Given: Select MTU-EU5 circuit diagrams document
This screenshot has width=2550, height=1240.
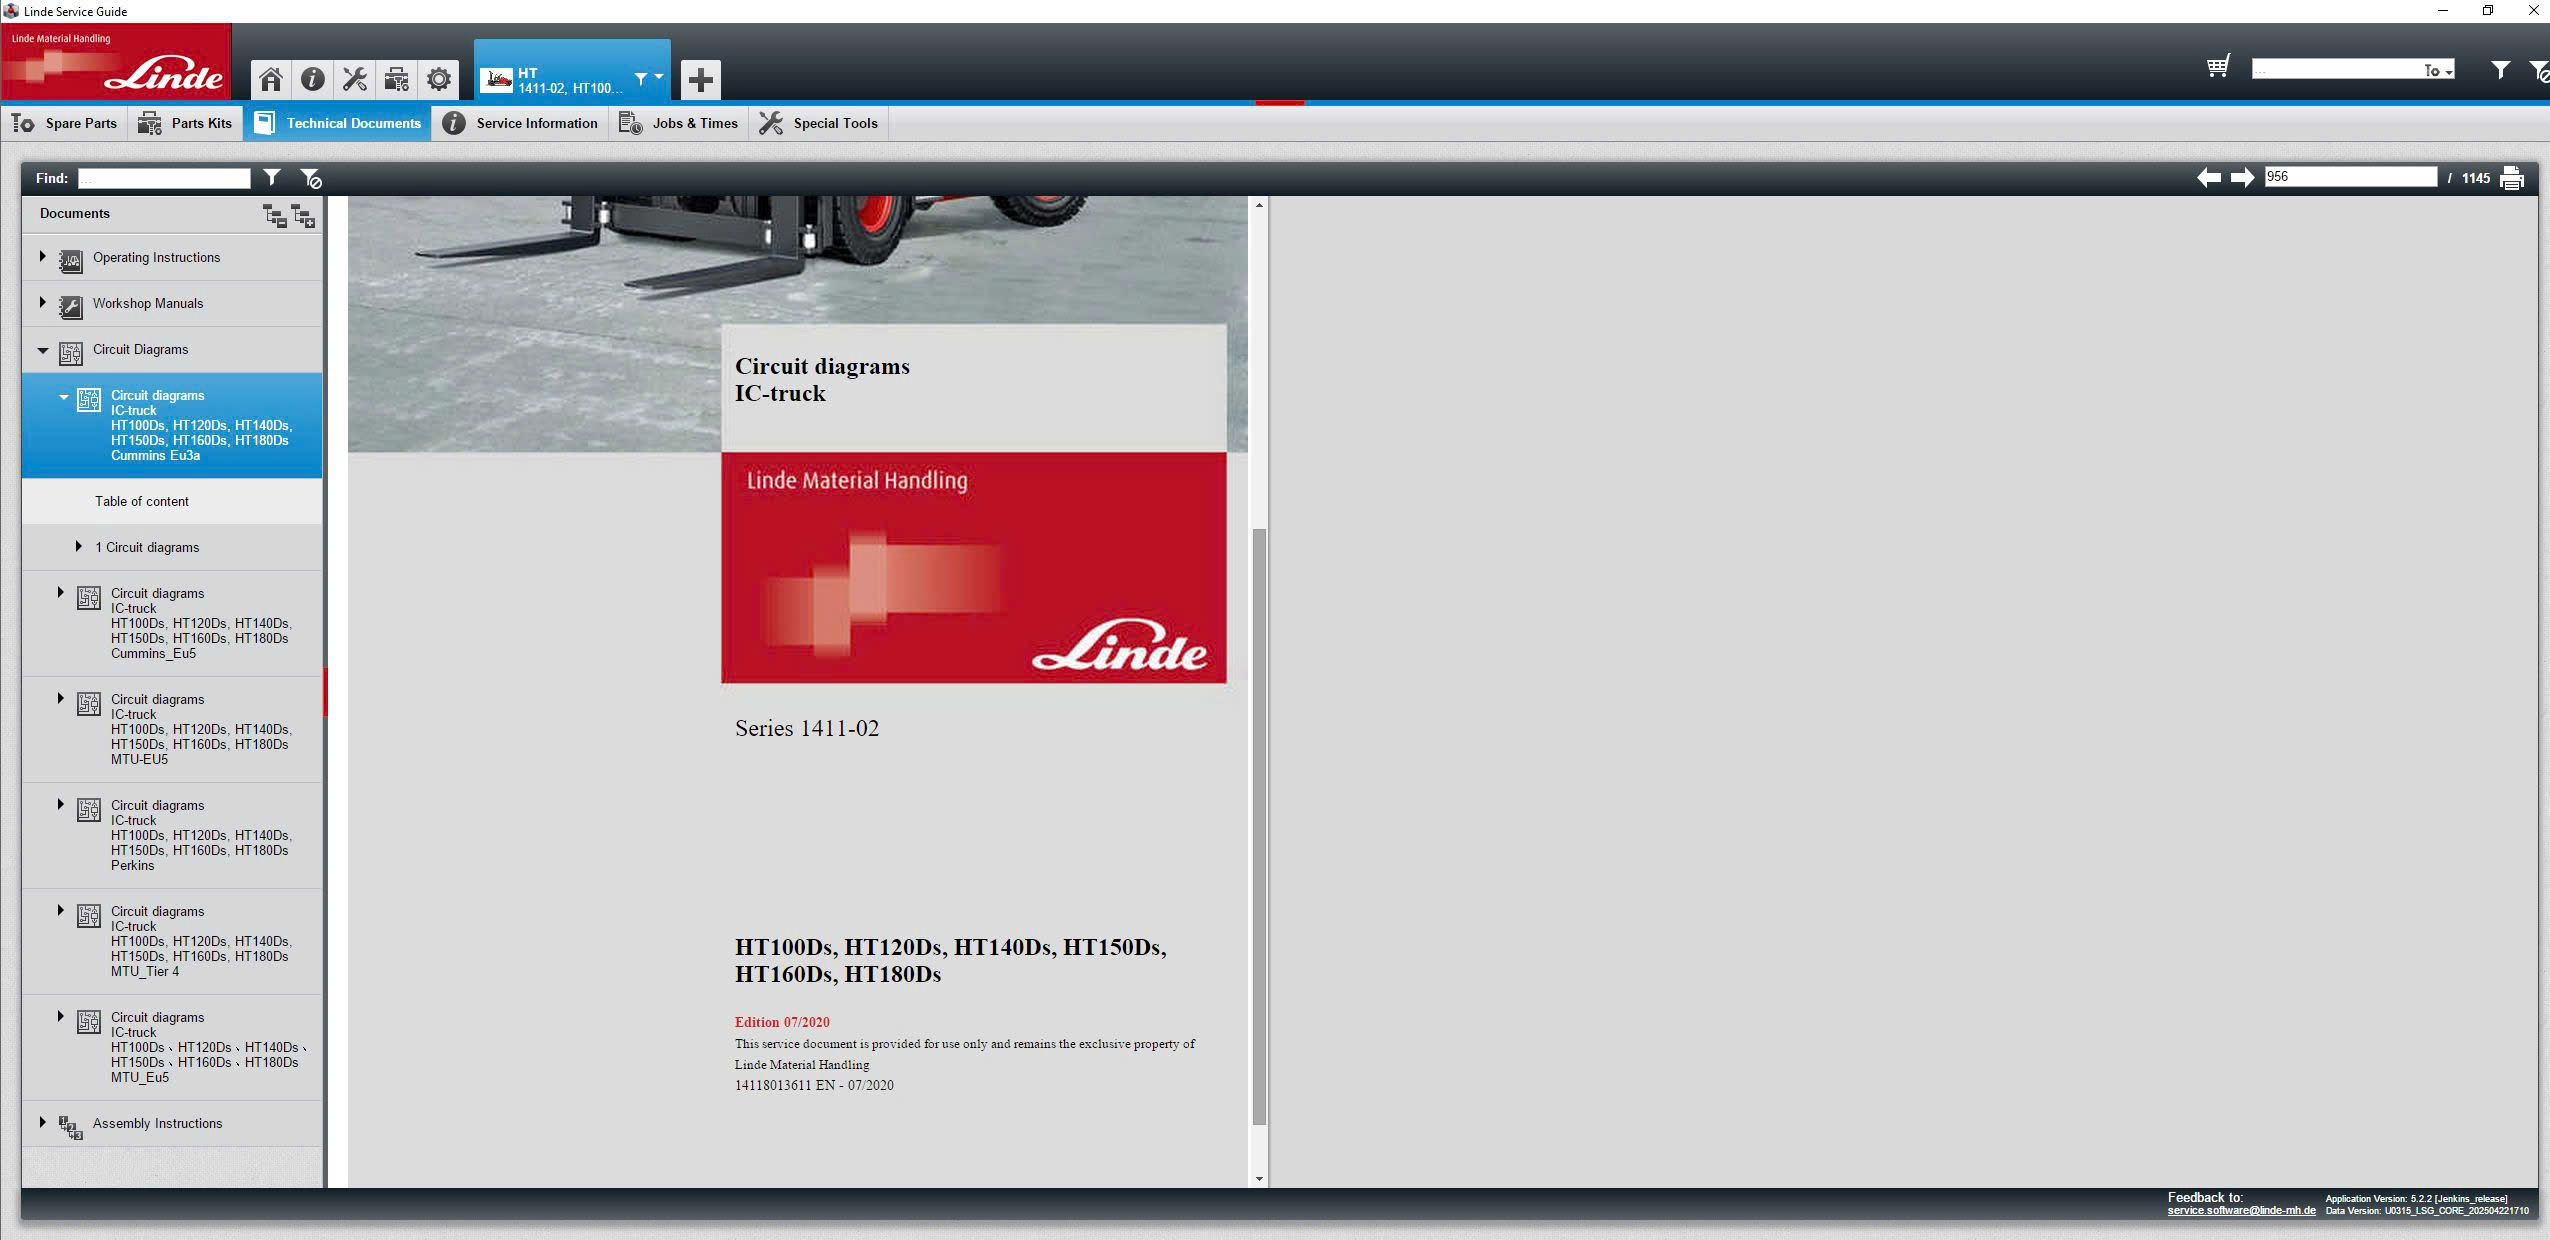Looking at the screenshot, I should 172,729.
